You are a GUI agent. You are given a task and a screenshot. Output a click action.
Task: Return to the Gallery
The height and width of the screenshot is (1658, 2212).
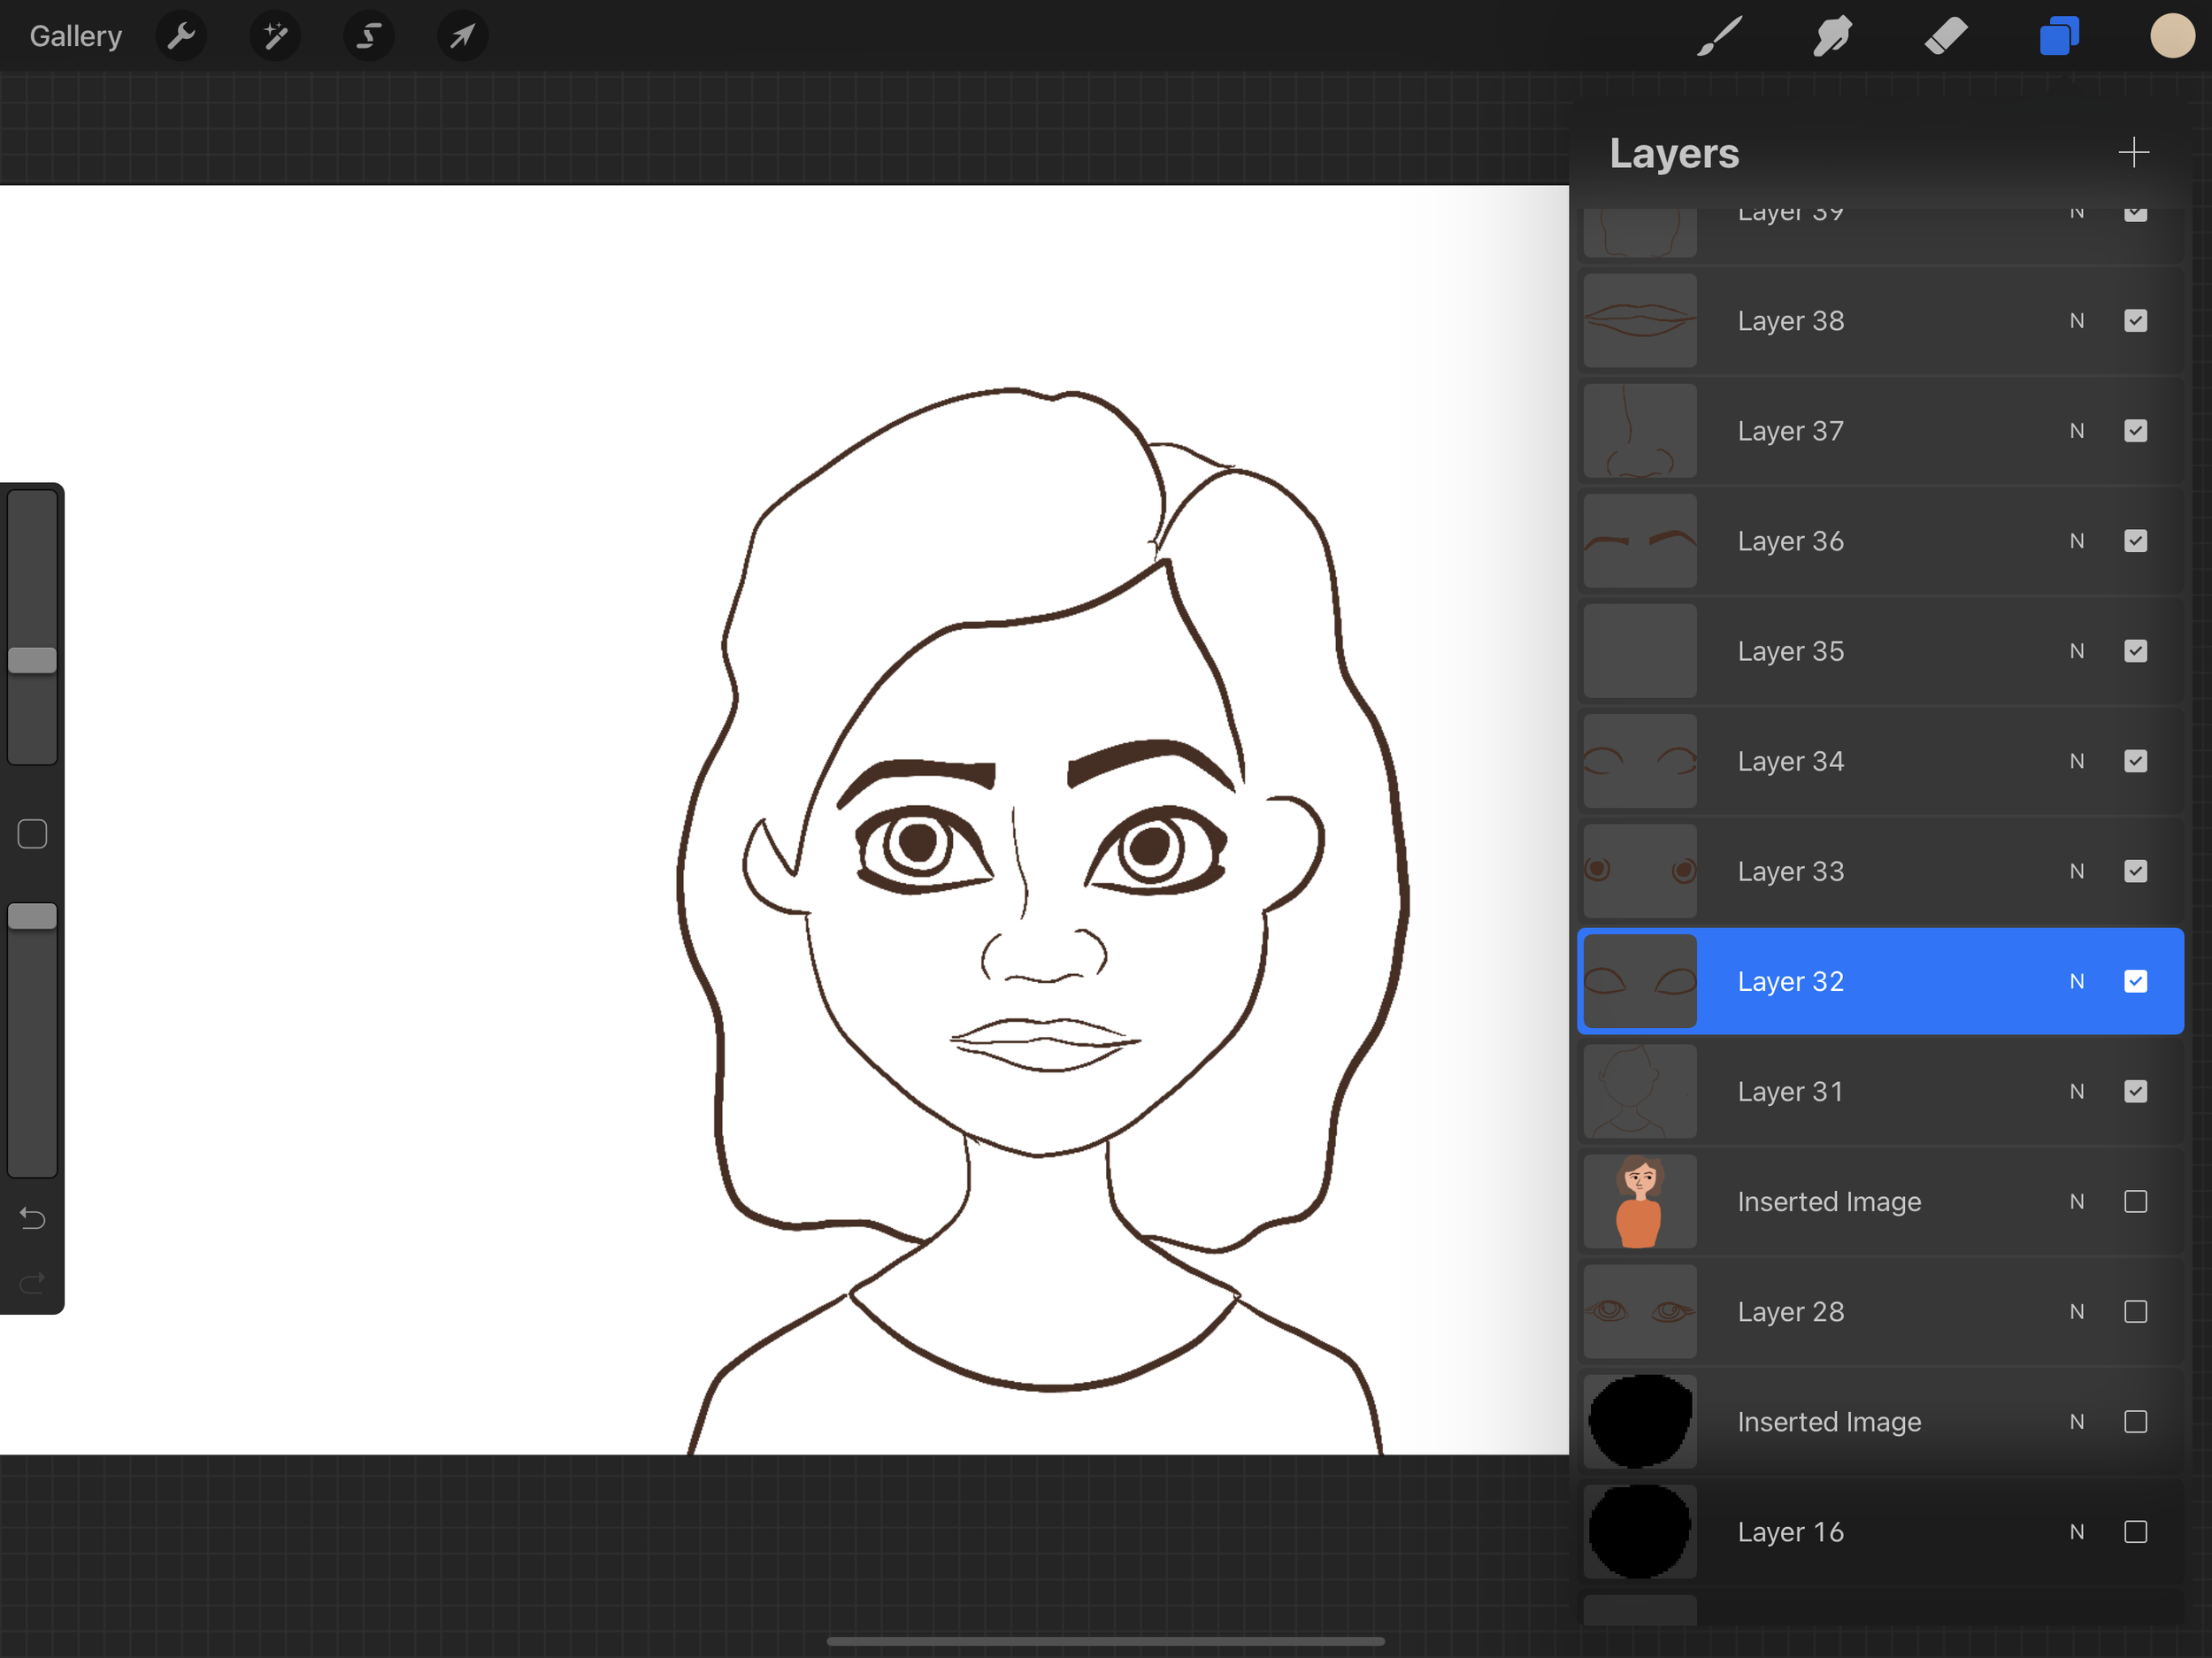coord(75,37)
